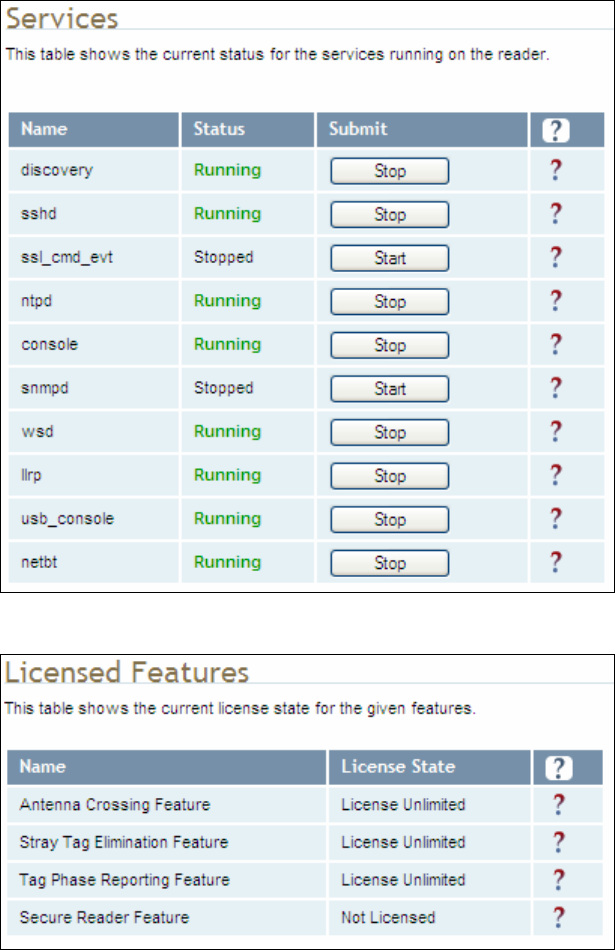Viewport: 615px width, 950px height.
Task: Click Submit column header in Services
Action: point(358,129)
